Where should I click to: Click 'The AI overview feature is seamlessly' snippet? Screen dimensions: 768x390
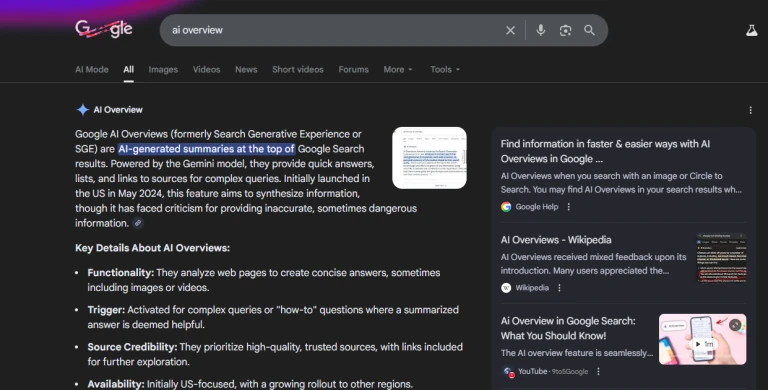pos(577,353)
